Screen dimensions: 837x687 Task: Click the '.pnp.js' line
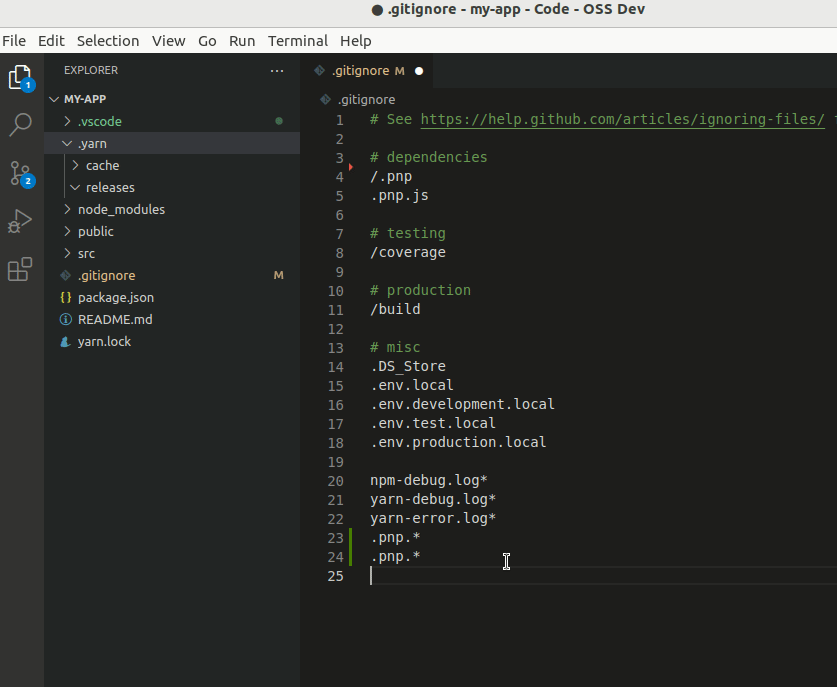tap(399, 195)
